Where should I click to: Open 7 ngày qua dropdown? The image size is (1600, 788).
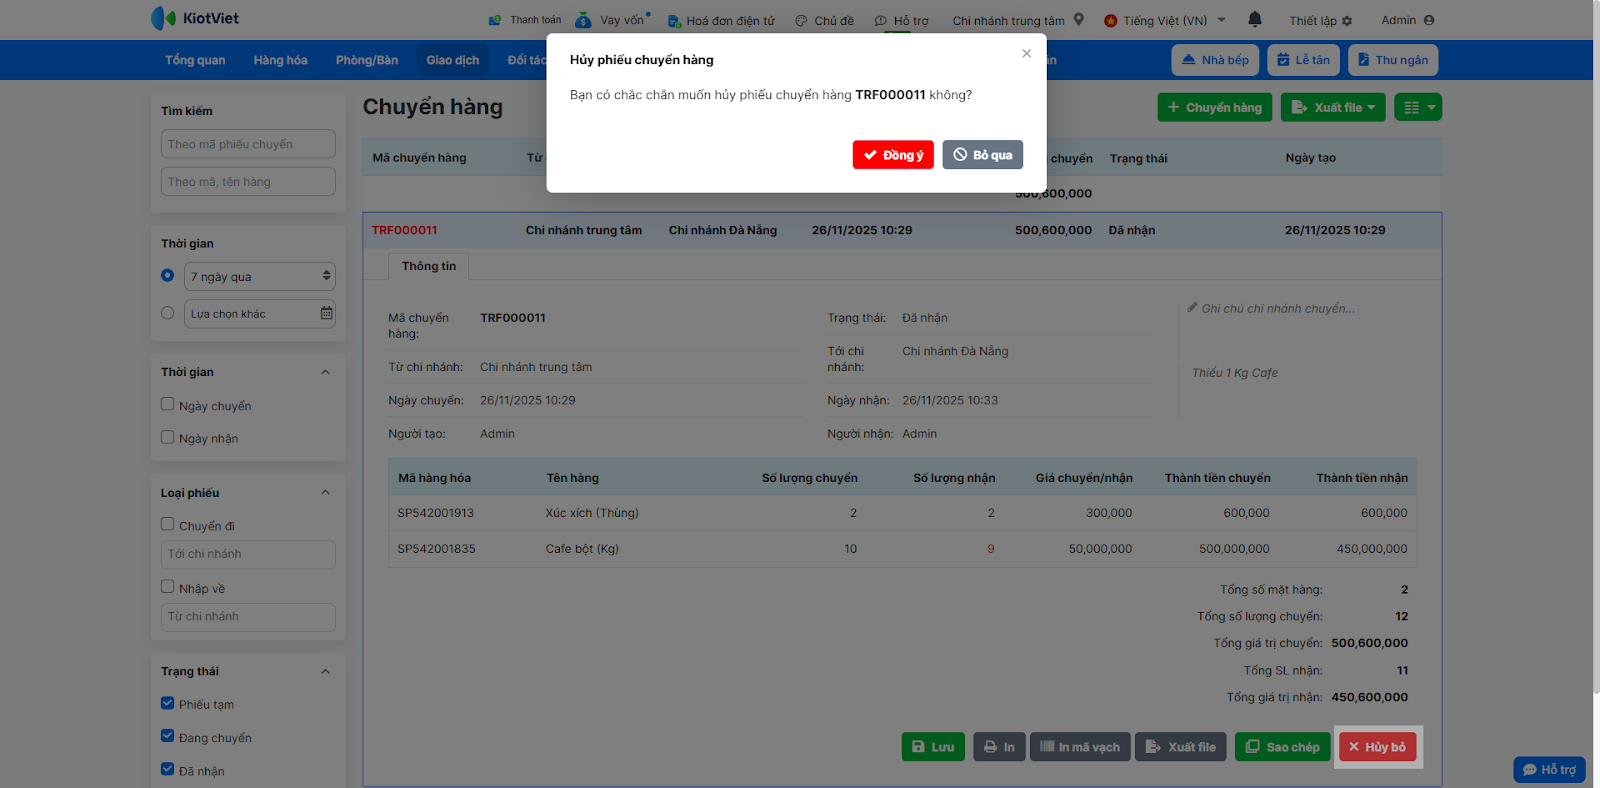coord(260,276)
